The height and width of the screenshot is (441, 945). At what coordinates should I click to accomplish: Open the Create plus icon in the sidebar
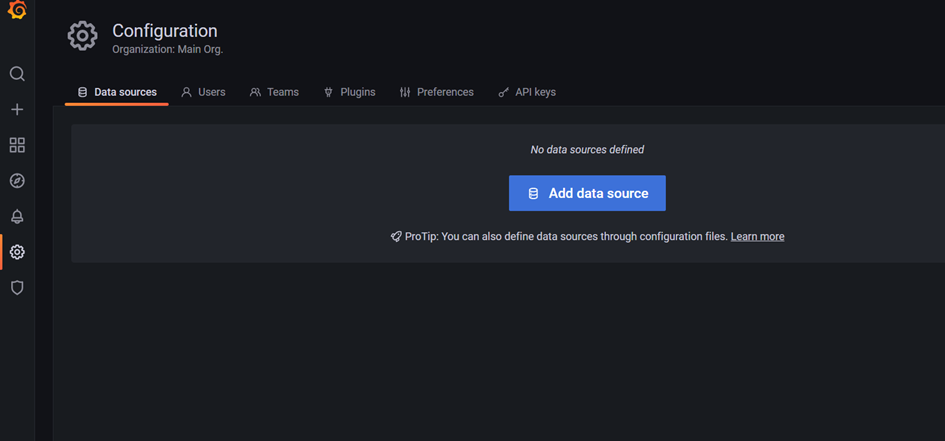tap(17, 110)
